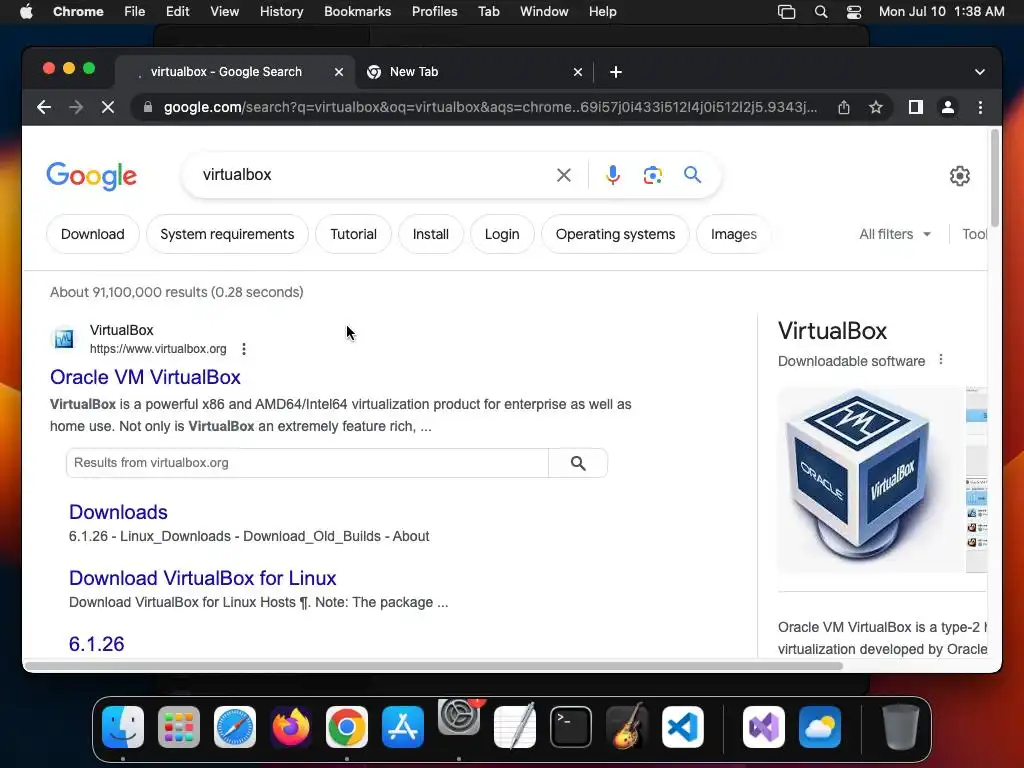Screen dimensions: 1024x768
Task: Open Chrome three-dot menu
Action: (x=980, y=107)
